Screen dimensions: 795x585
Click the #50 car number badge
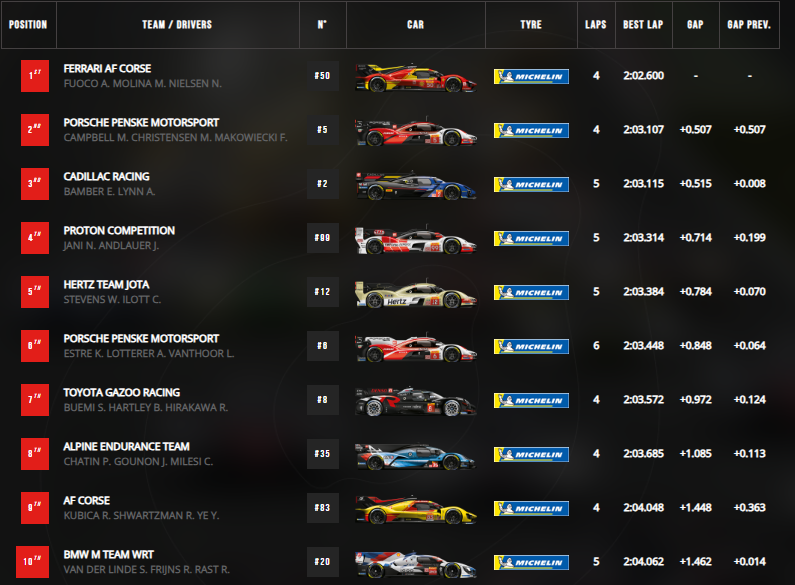coord(322,76)
